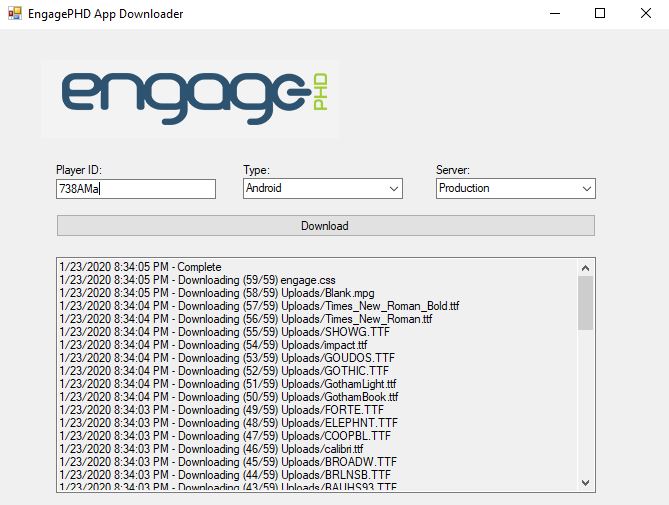Click the log scrollbar down arrow

tap(586, 482)
